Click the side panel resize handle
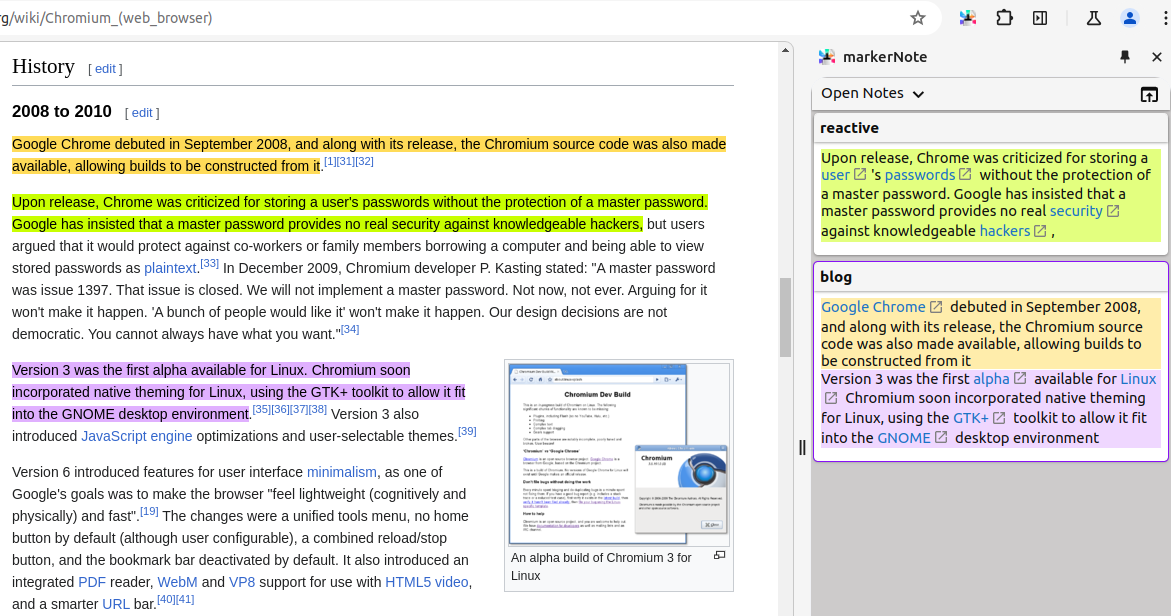Viewport: 1171px width, 616px height. pyautogui.click(x=802, y=447)
